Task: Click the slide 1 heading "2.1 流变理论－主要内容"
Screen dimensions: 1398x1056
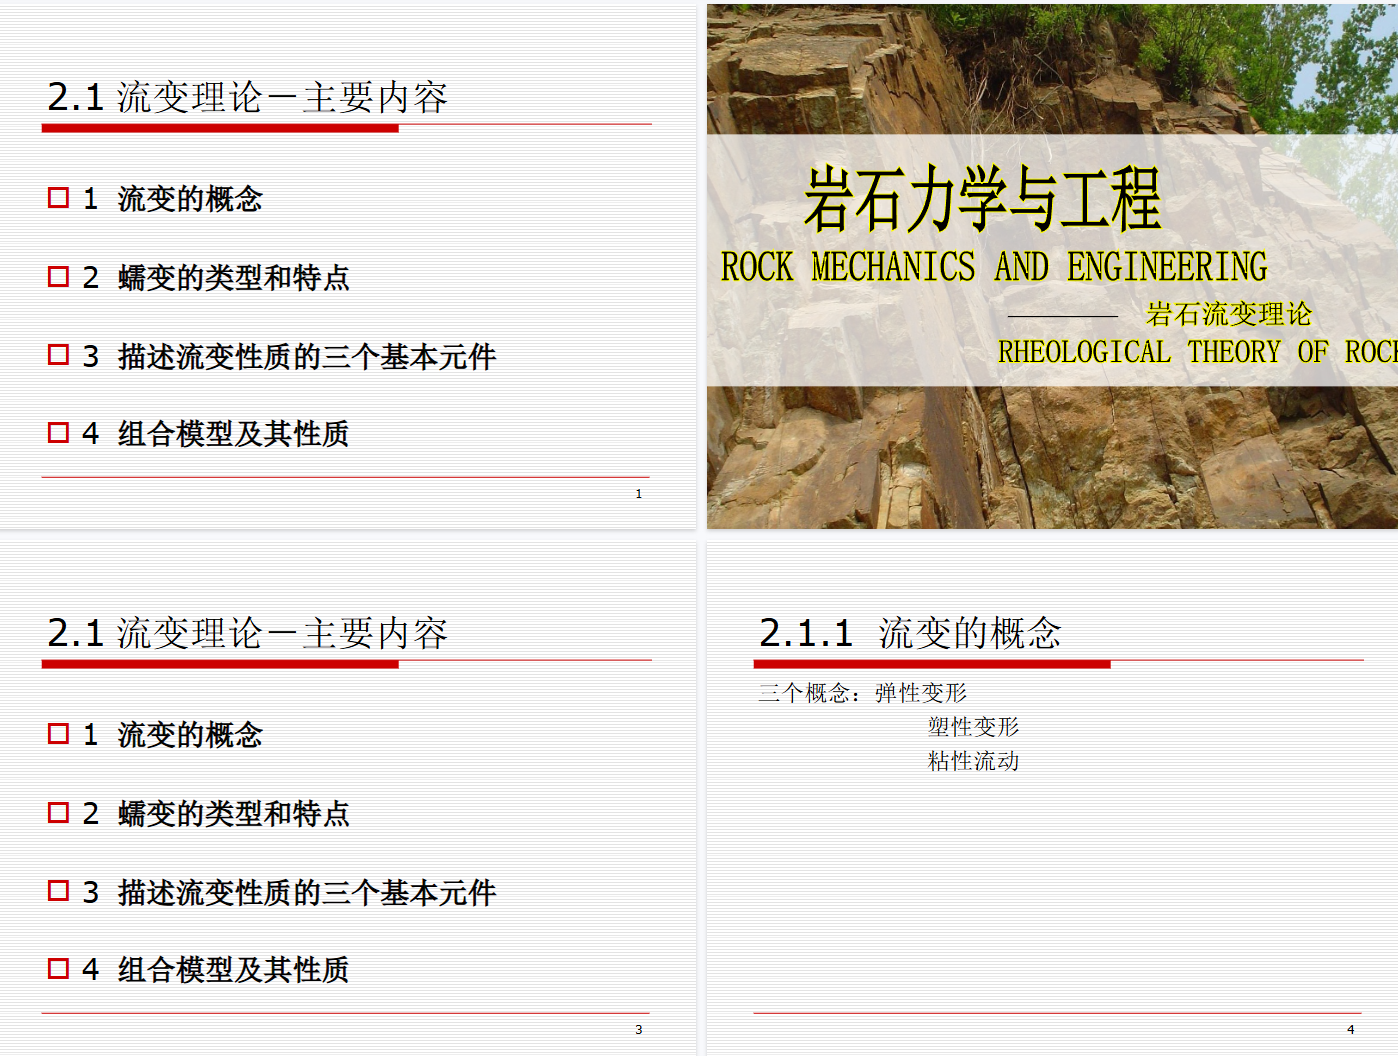Action: 247,97
